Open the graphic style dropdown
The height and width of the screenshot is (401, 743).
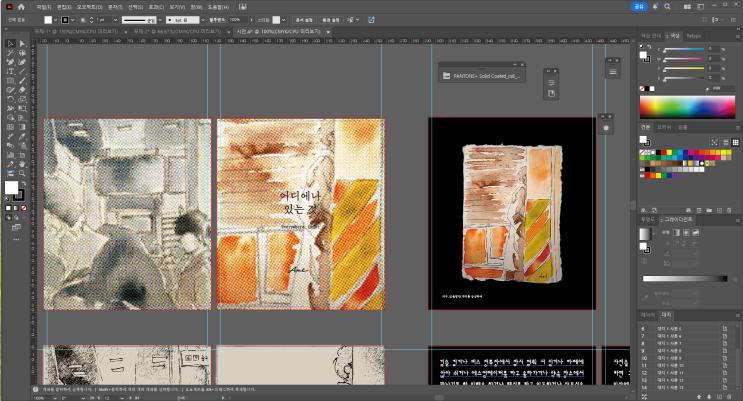(284, 20)
